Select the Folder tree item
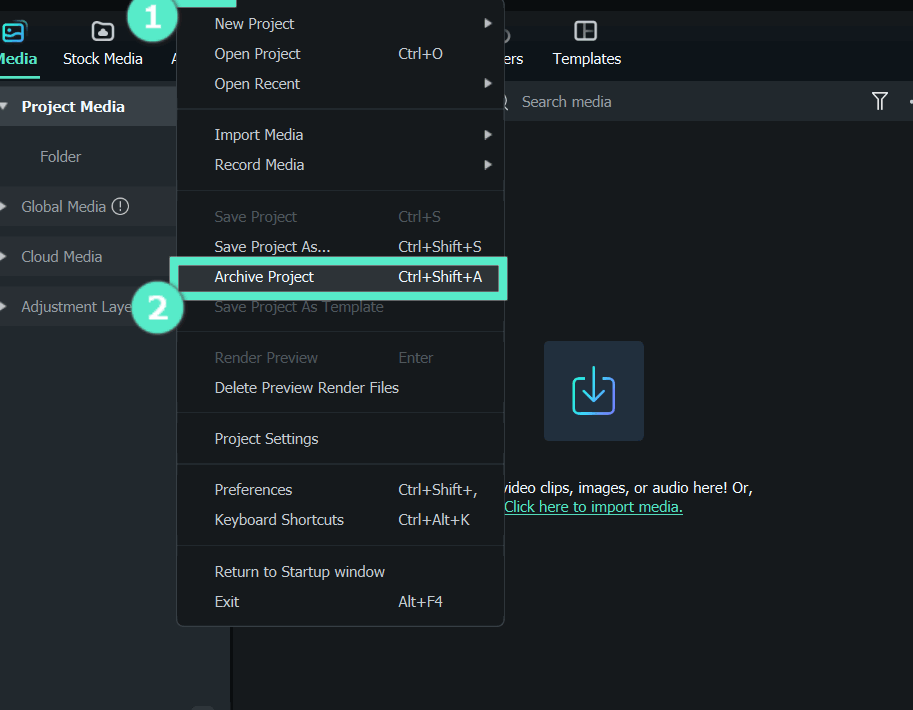The image size is (913, 710). [61, 157]
